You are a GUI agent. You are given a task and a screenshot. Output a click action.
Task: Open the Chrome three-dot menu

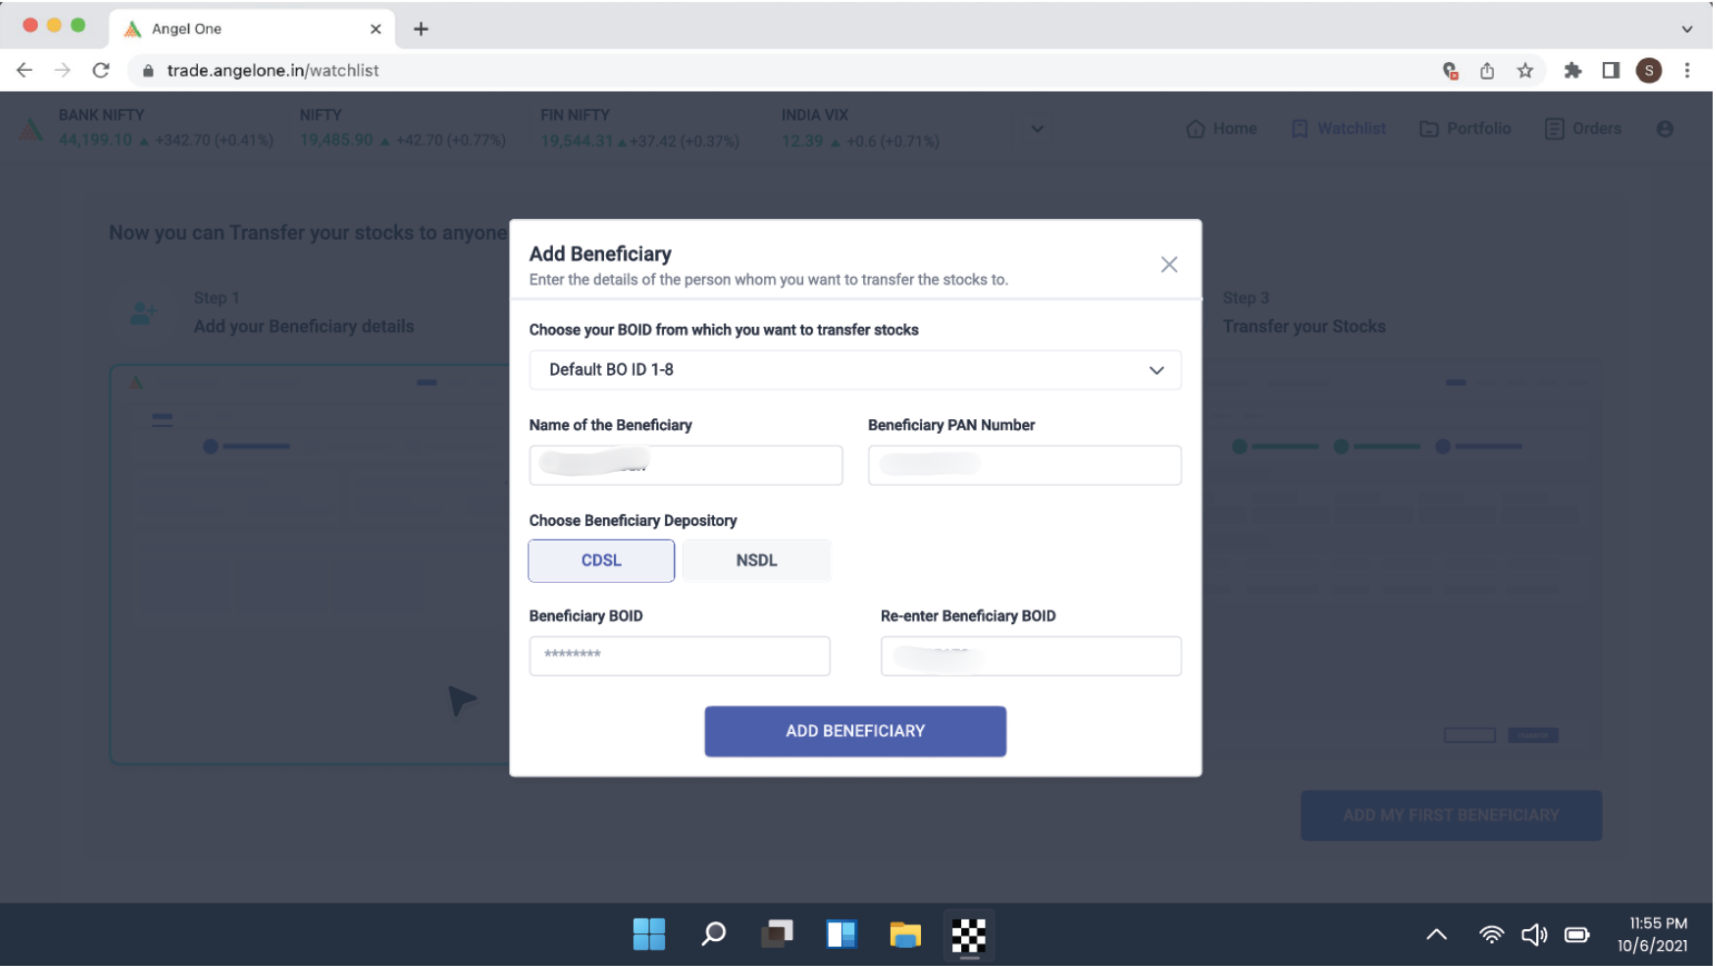click(x=1687, y=70)
